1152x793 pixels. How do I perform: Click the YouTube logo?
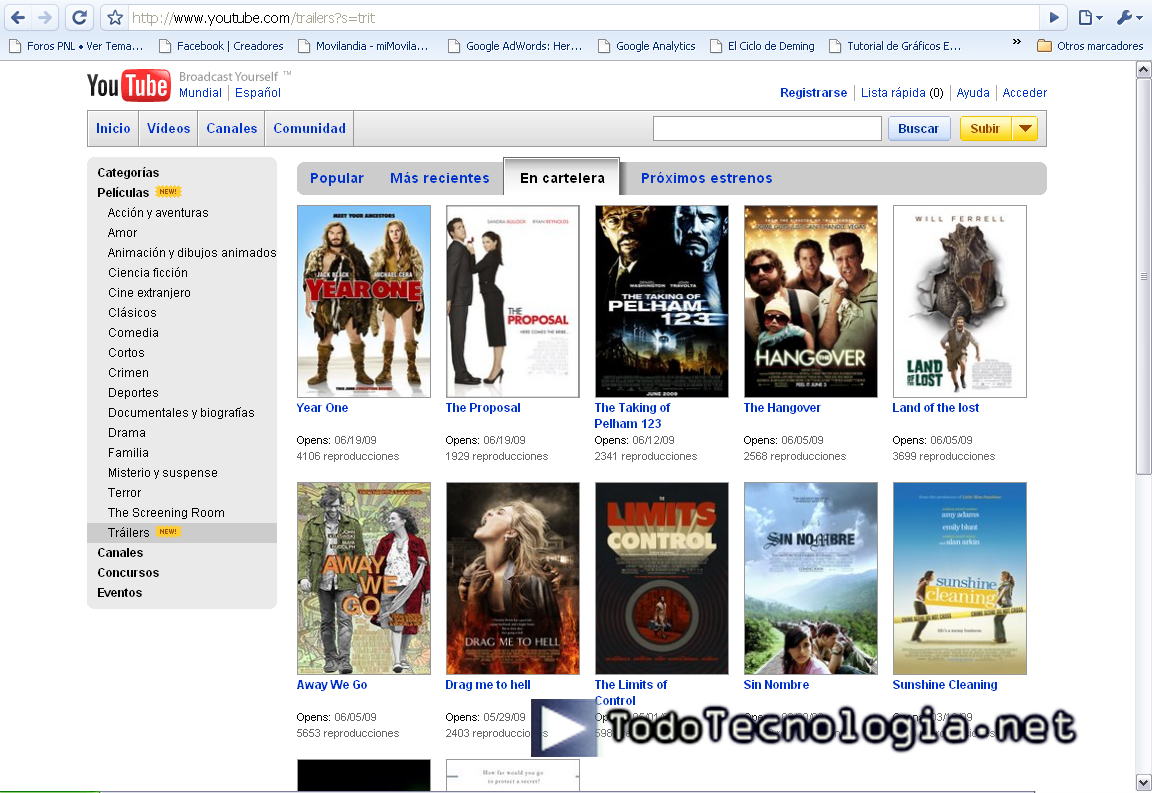click(x=129, y=85)
